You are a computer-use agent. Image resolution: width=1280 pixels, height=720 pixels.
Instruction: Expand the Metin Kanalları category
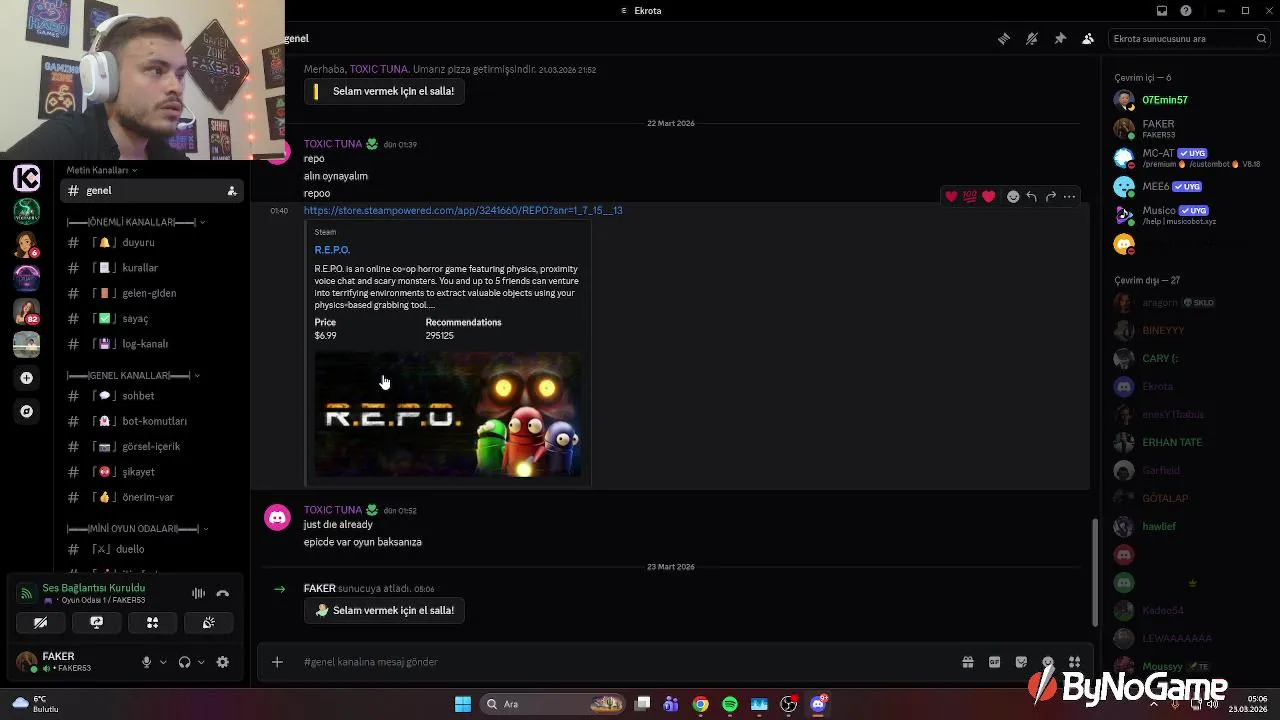coord(102,170)
